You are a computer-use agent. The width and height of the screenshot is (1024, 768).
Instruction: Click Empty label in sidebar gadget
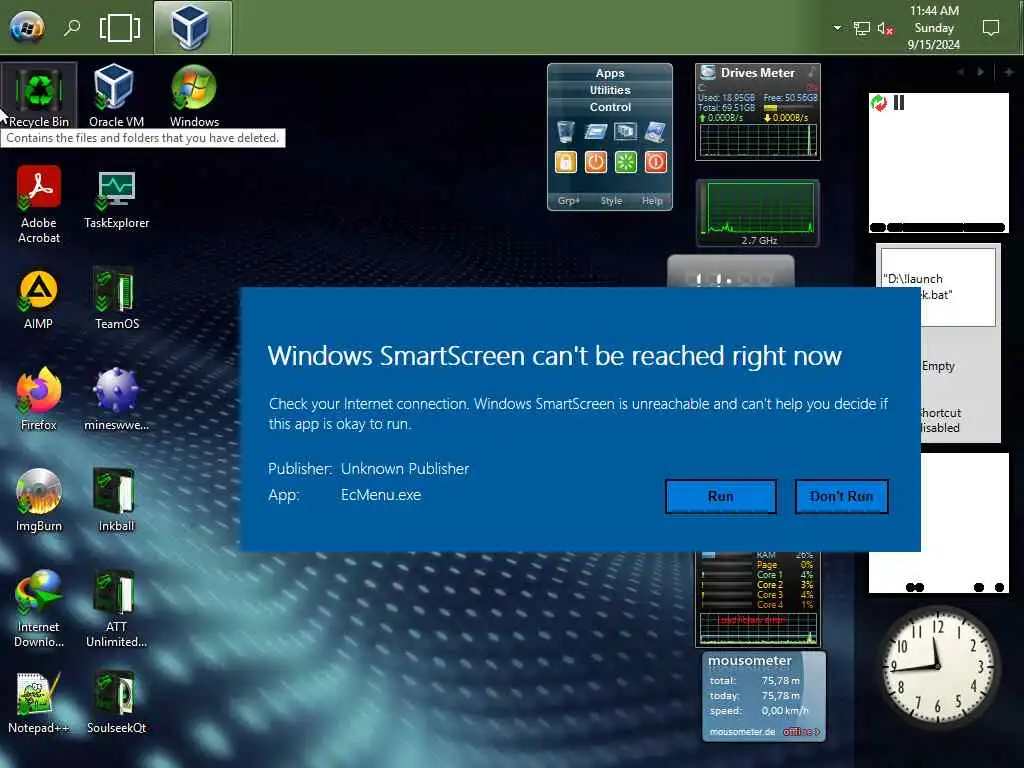(x=938, y=366)
